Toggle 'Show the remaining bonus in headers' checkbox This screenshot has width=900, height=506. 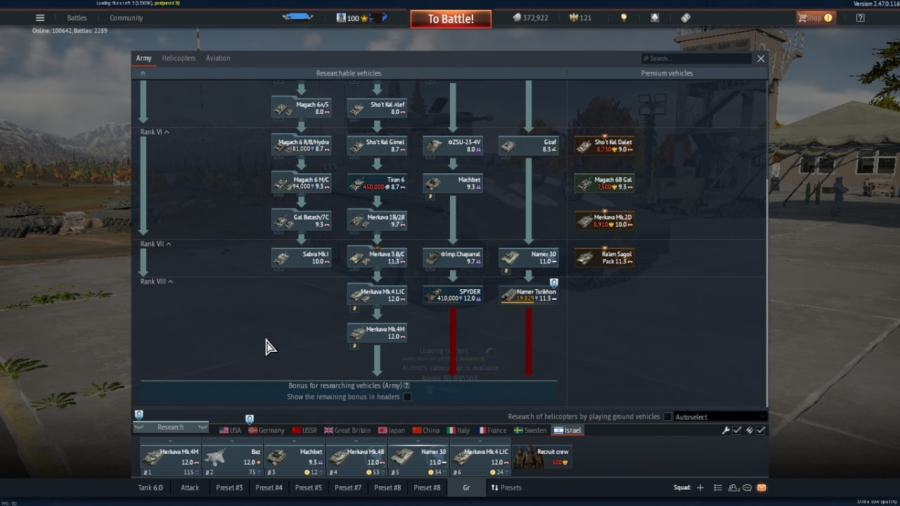pos(407,397)
